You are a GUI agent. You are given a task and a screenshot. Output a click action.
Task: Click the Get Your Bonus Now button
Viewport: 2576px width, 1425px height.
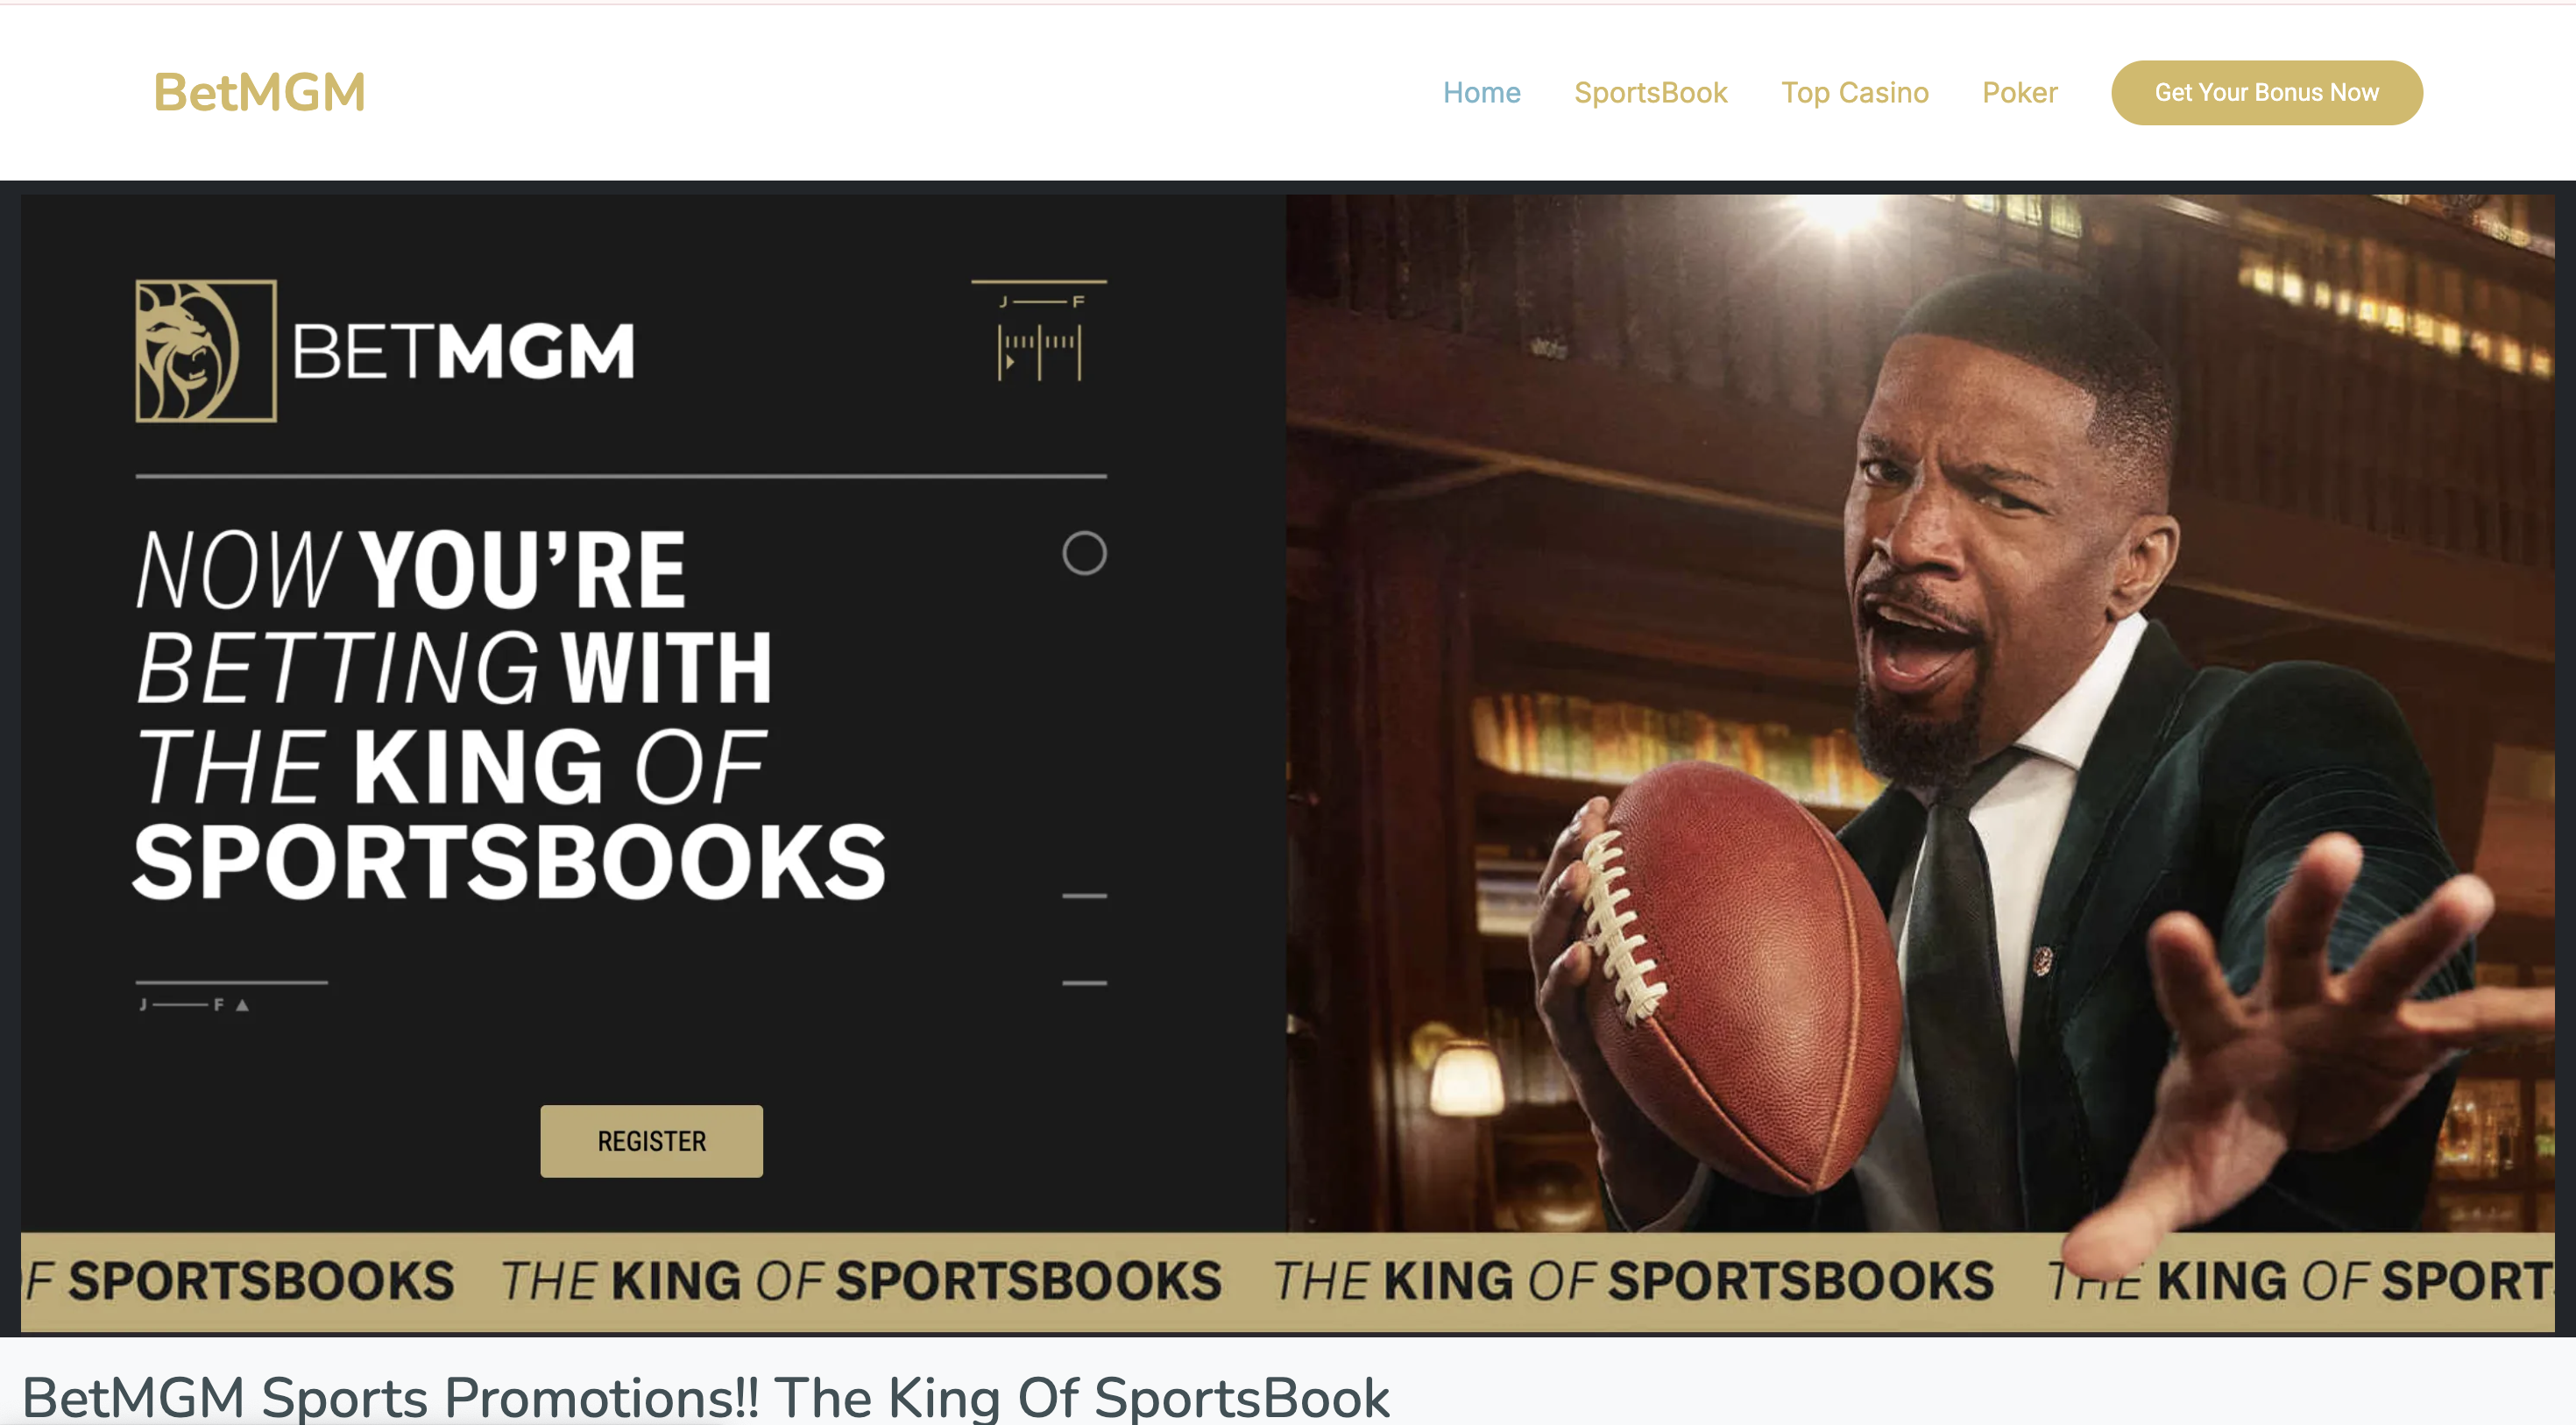(2266, 92)
